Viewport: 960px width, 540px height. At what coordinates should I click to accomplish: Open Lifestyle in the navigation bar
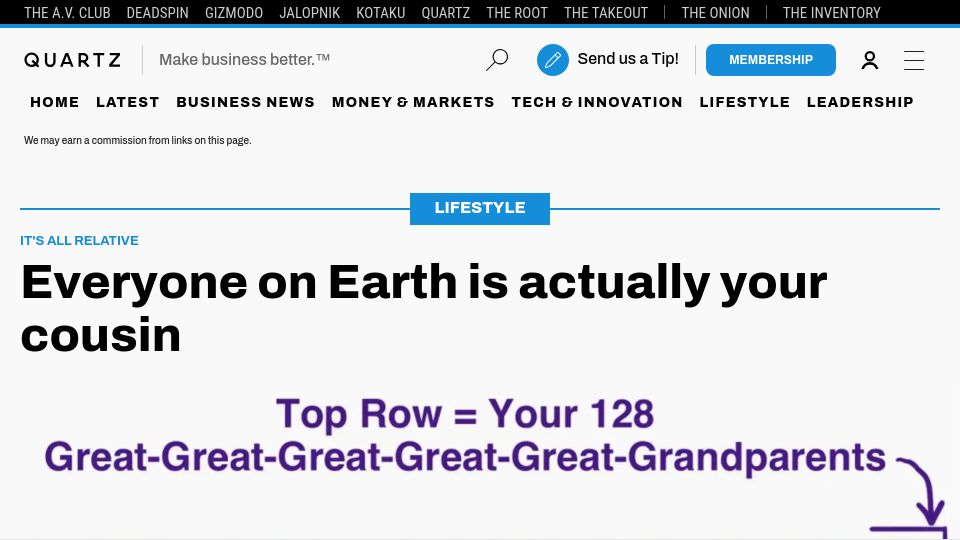(x=744, y=102)
